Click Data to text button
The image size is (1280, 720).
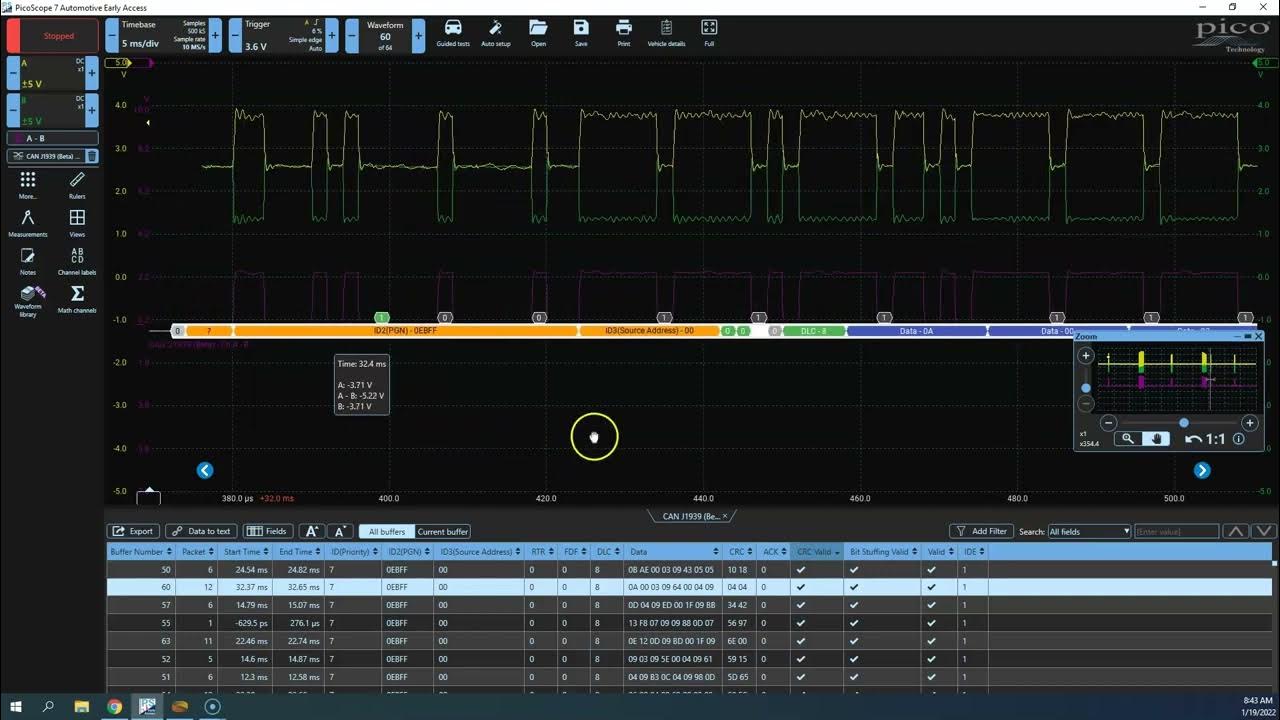coord(201,531)
